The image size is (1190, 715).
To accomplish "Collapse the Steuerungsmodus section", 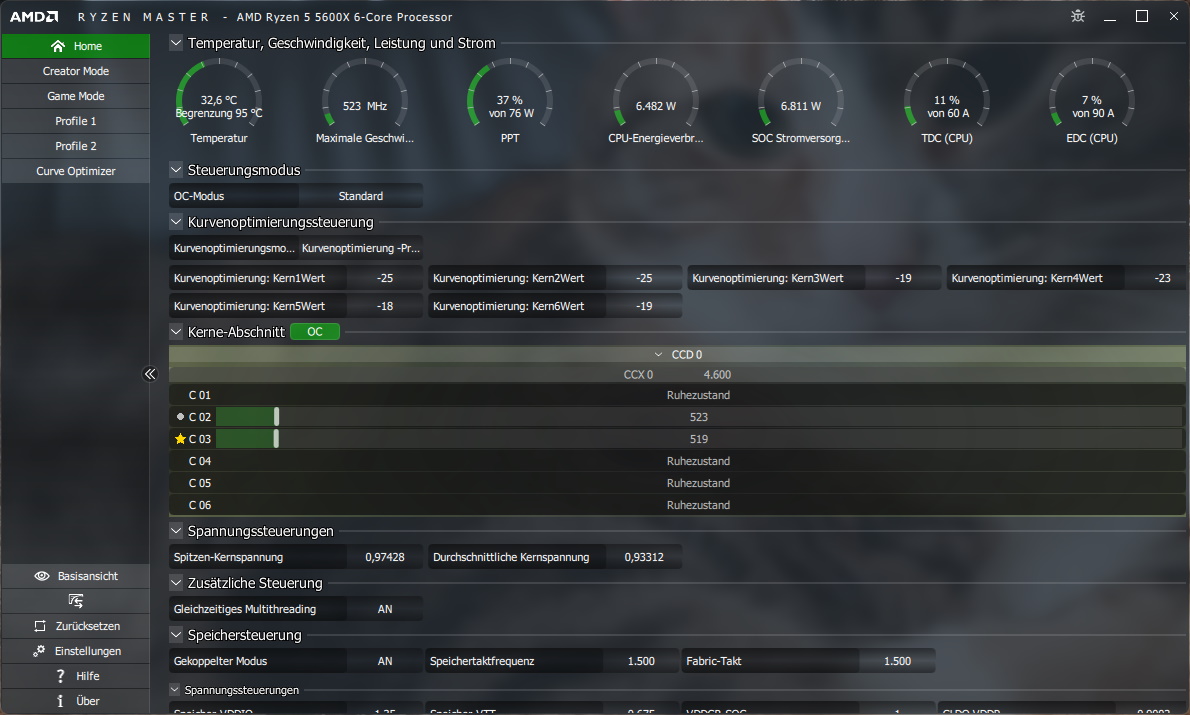I will (176, 170).
